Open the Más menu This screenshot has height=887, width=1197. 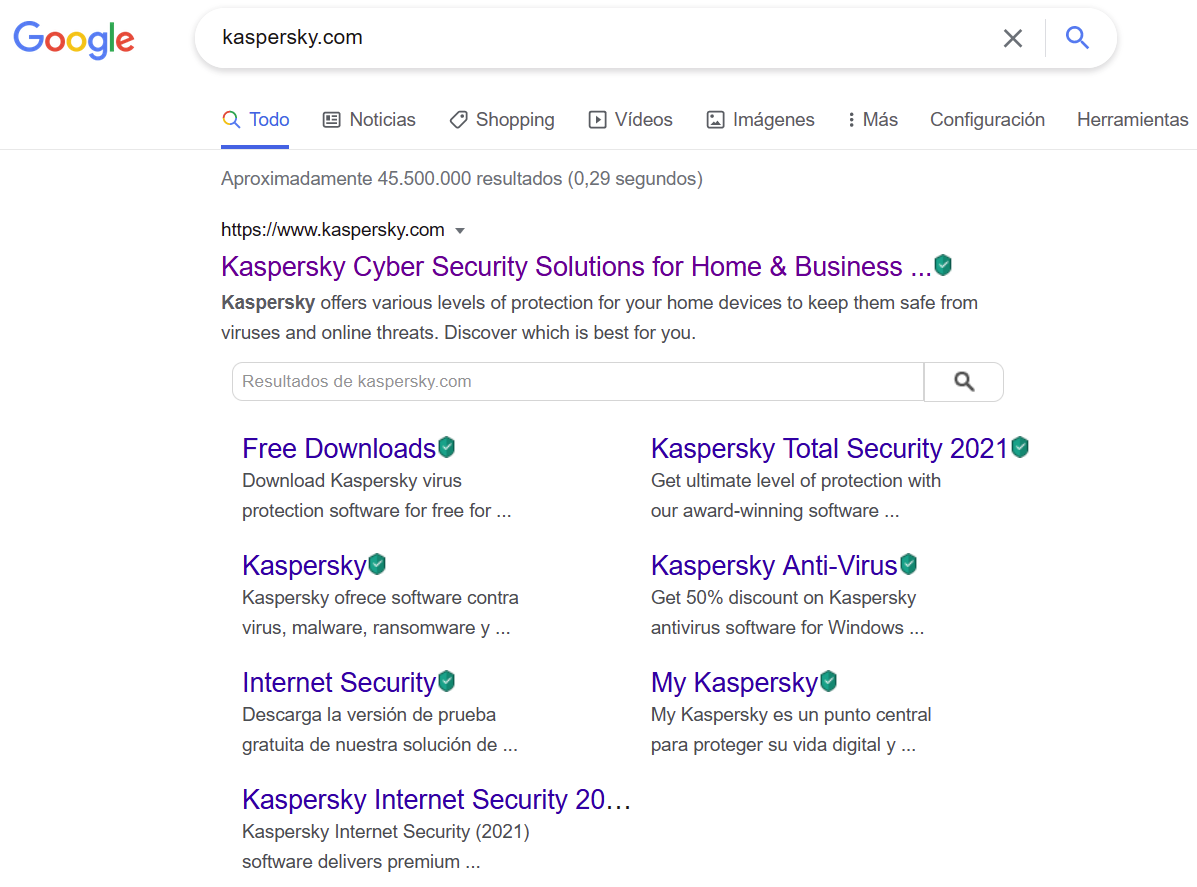(872, 120)
